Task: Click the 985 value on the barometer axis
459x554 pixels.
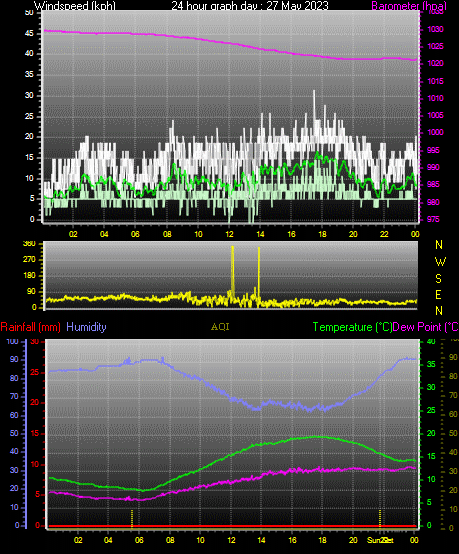Action: [433, 184]
